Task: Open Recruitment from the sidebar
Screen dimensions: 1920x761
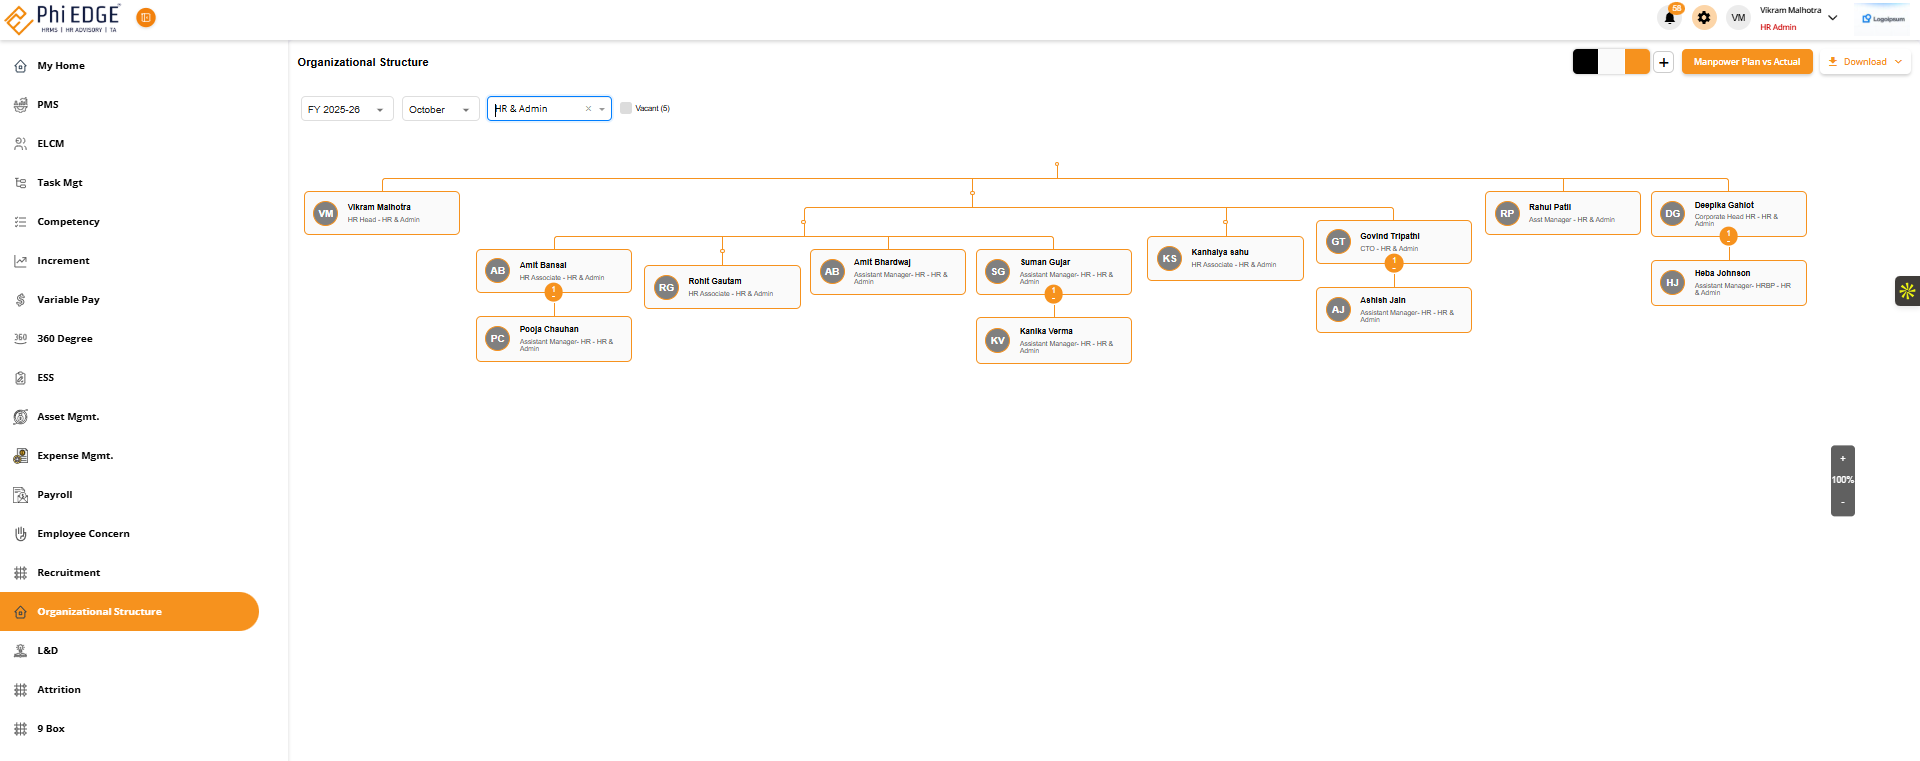Action: pyautogui.click(x=68, y=573)
